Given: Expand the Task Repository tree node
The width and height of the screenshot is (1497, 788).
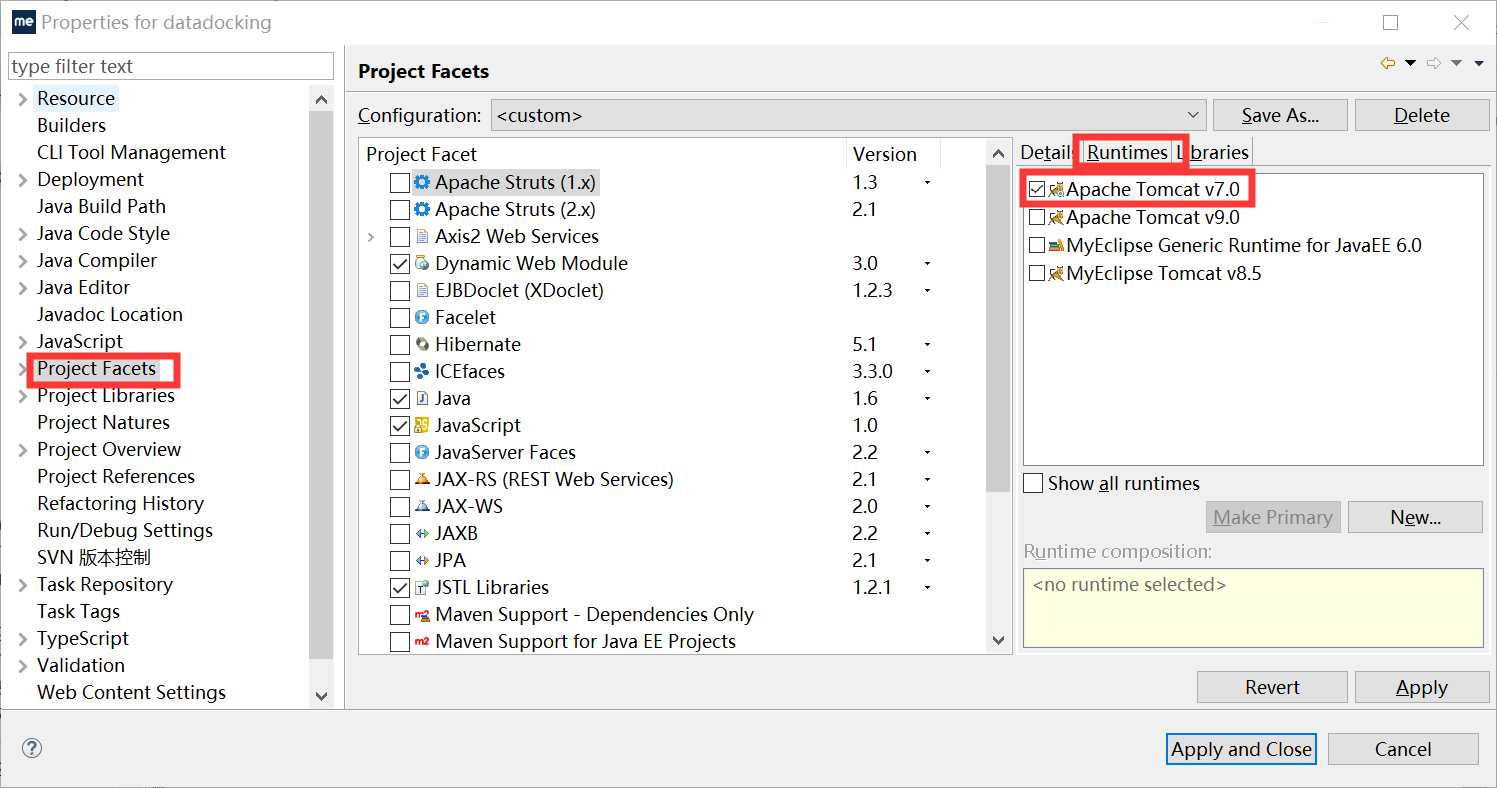Looking at the screenshot, I should pos(23,584).
